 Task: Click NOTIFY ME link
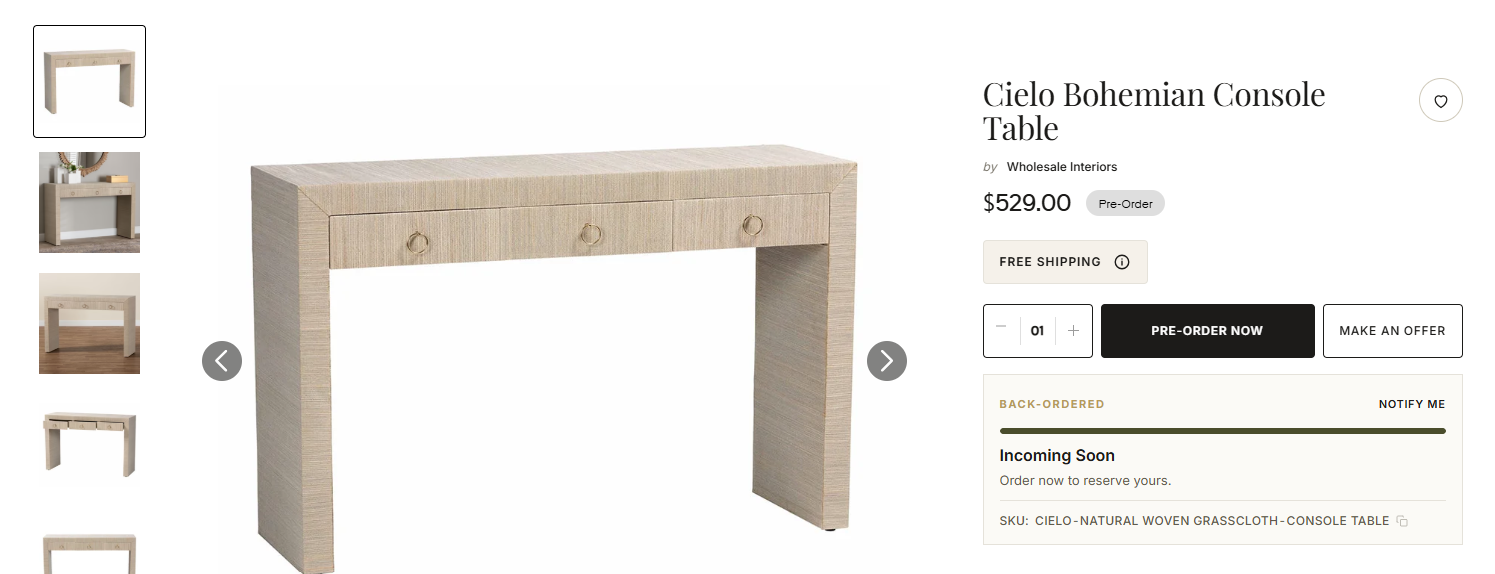coord(1412,404)
